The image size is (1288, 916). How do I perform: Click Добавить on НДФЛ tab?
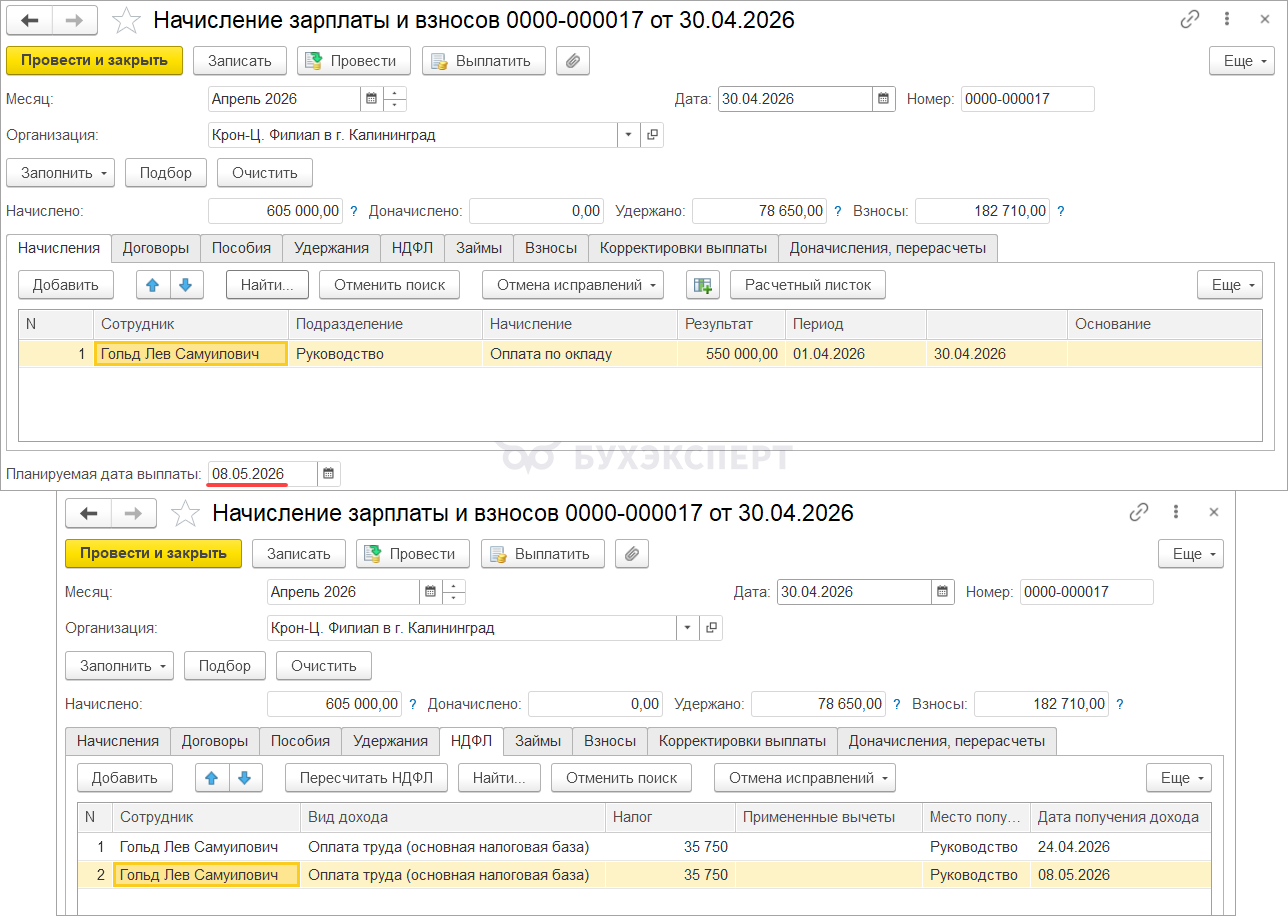point(125,778)
